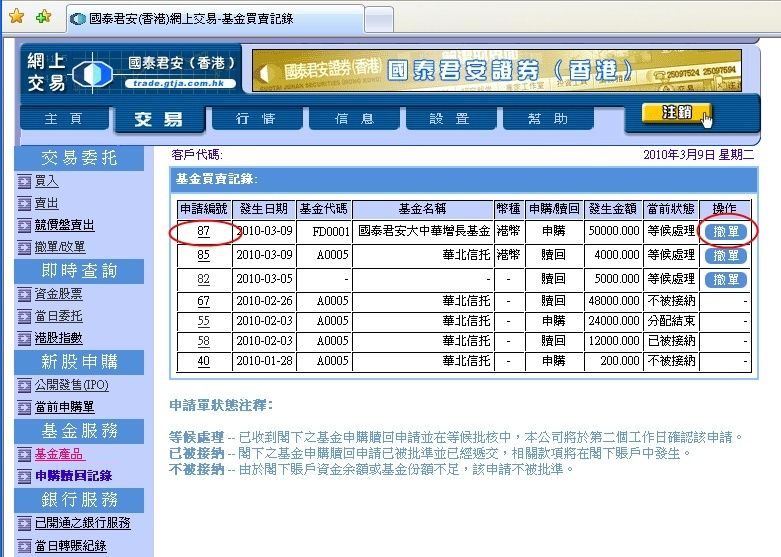Click the icon beside 當前申購單
Image resolution: width=781 pixels, height=557 pixels.
click(x=24, y=408)
